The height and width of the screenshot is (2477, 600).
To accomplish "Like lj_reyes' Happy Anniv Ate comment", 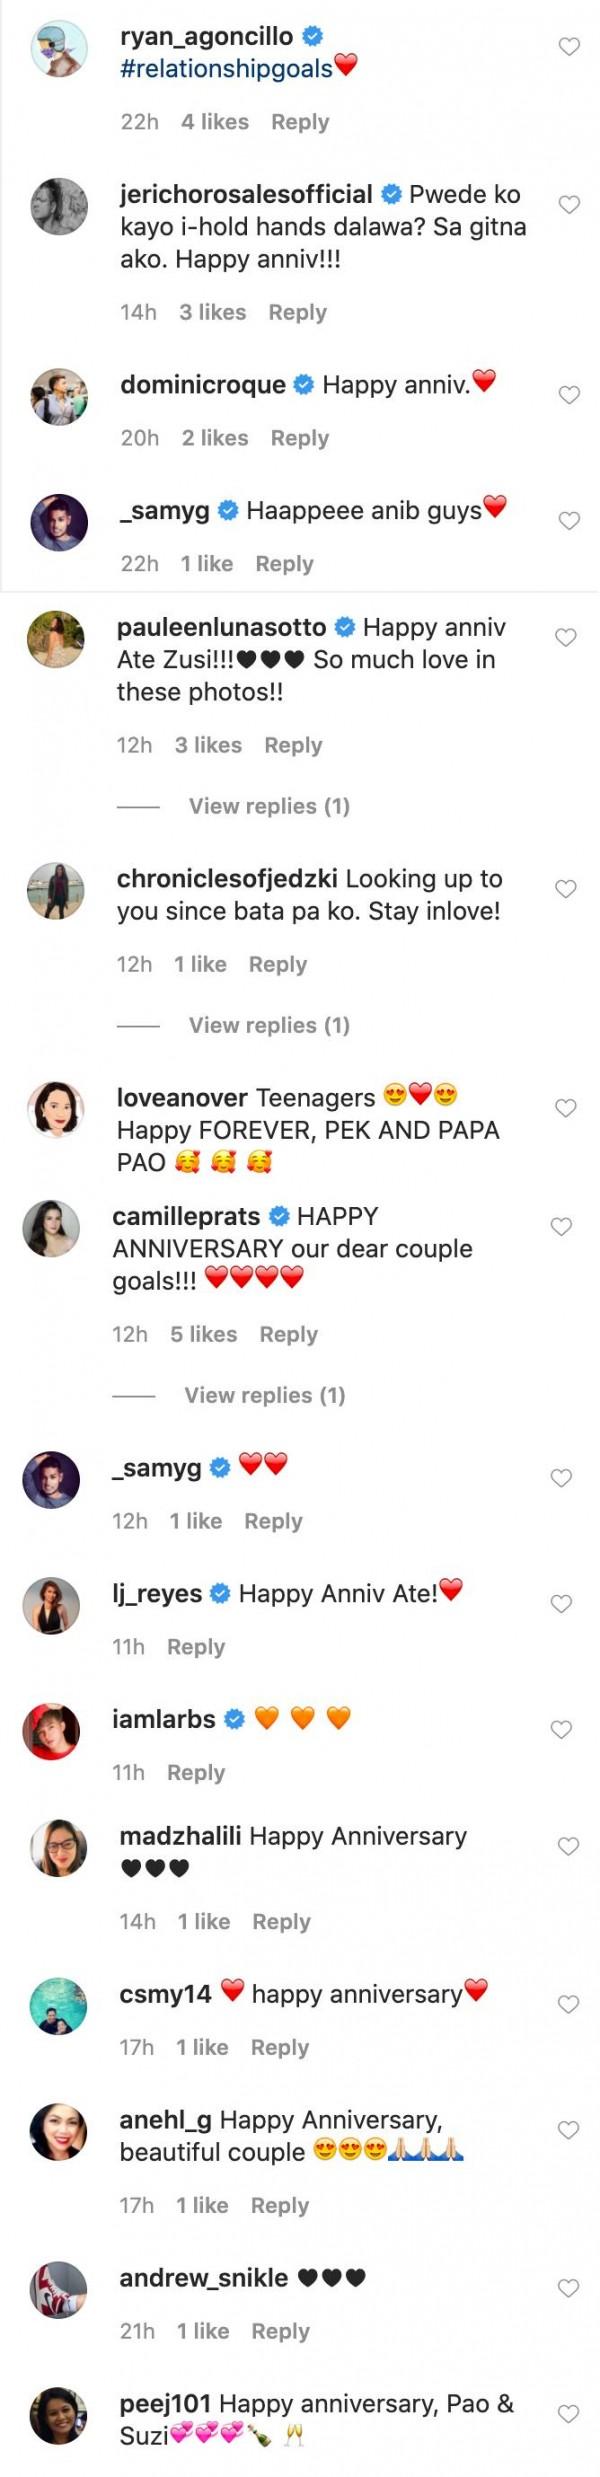I will (x=562, y=1604).
